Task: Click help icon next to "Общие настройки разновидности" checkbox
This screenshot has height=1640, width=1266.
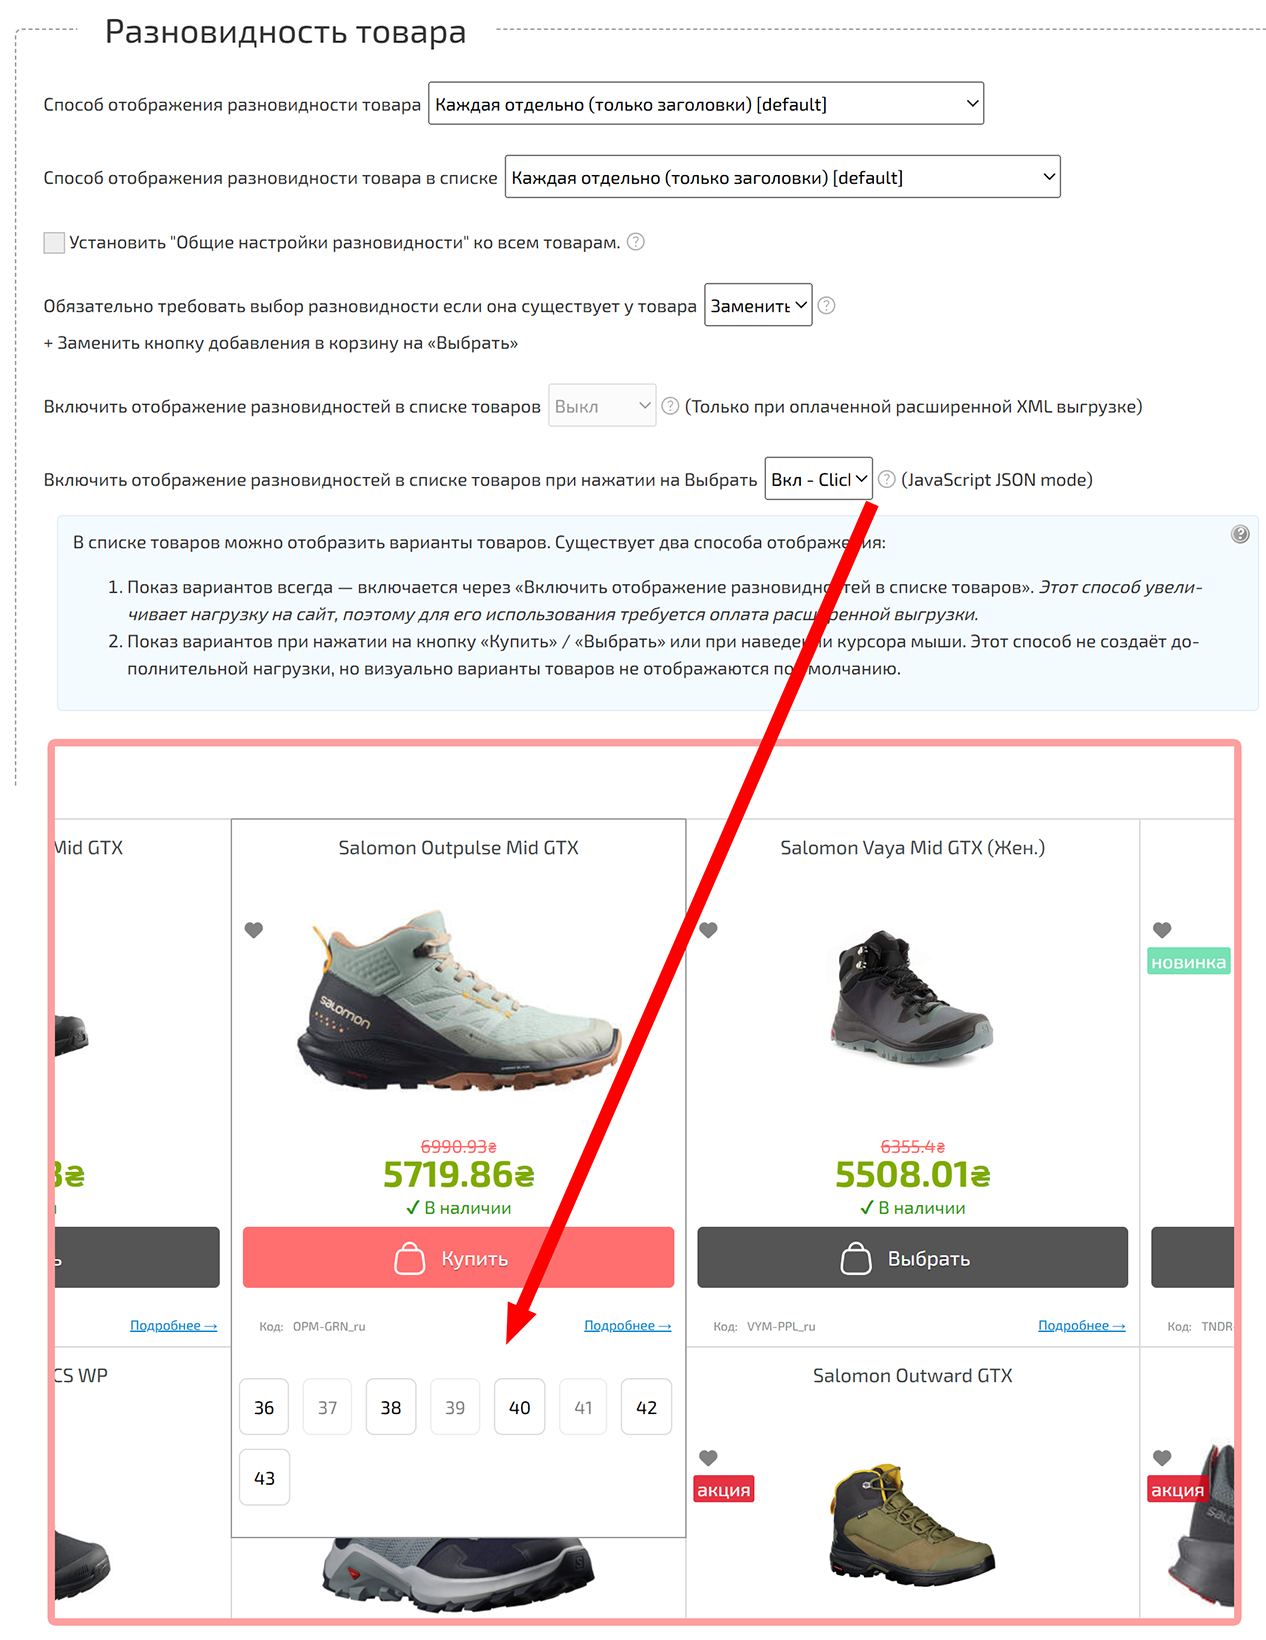Action: (x=635, y=242)
